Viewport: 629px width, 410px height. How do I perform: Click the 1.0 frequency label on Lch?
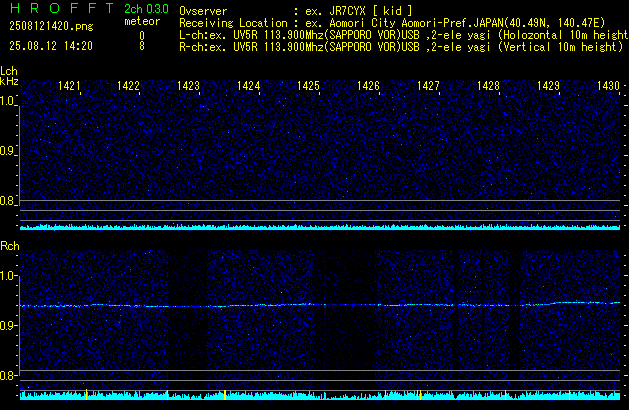coord(7,101)
